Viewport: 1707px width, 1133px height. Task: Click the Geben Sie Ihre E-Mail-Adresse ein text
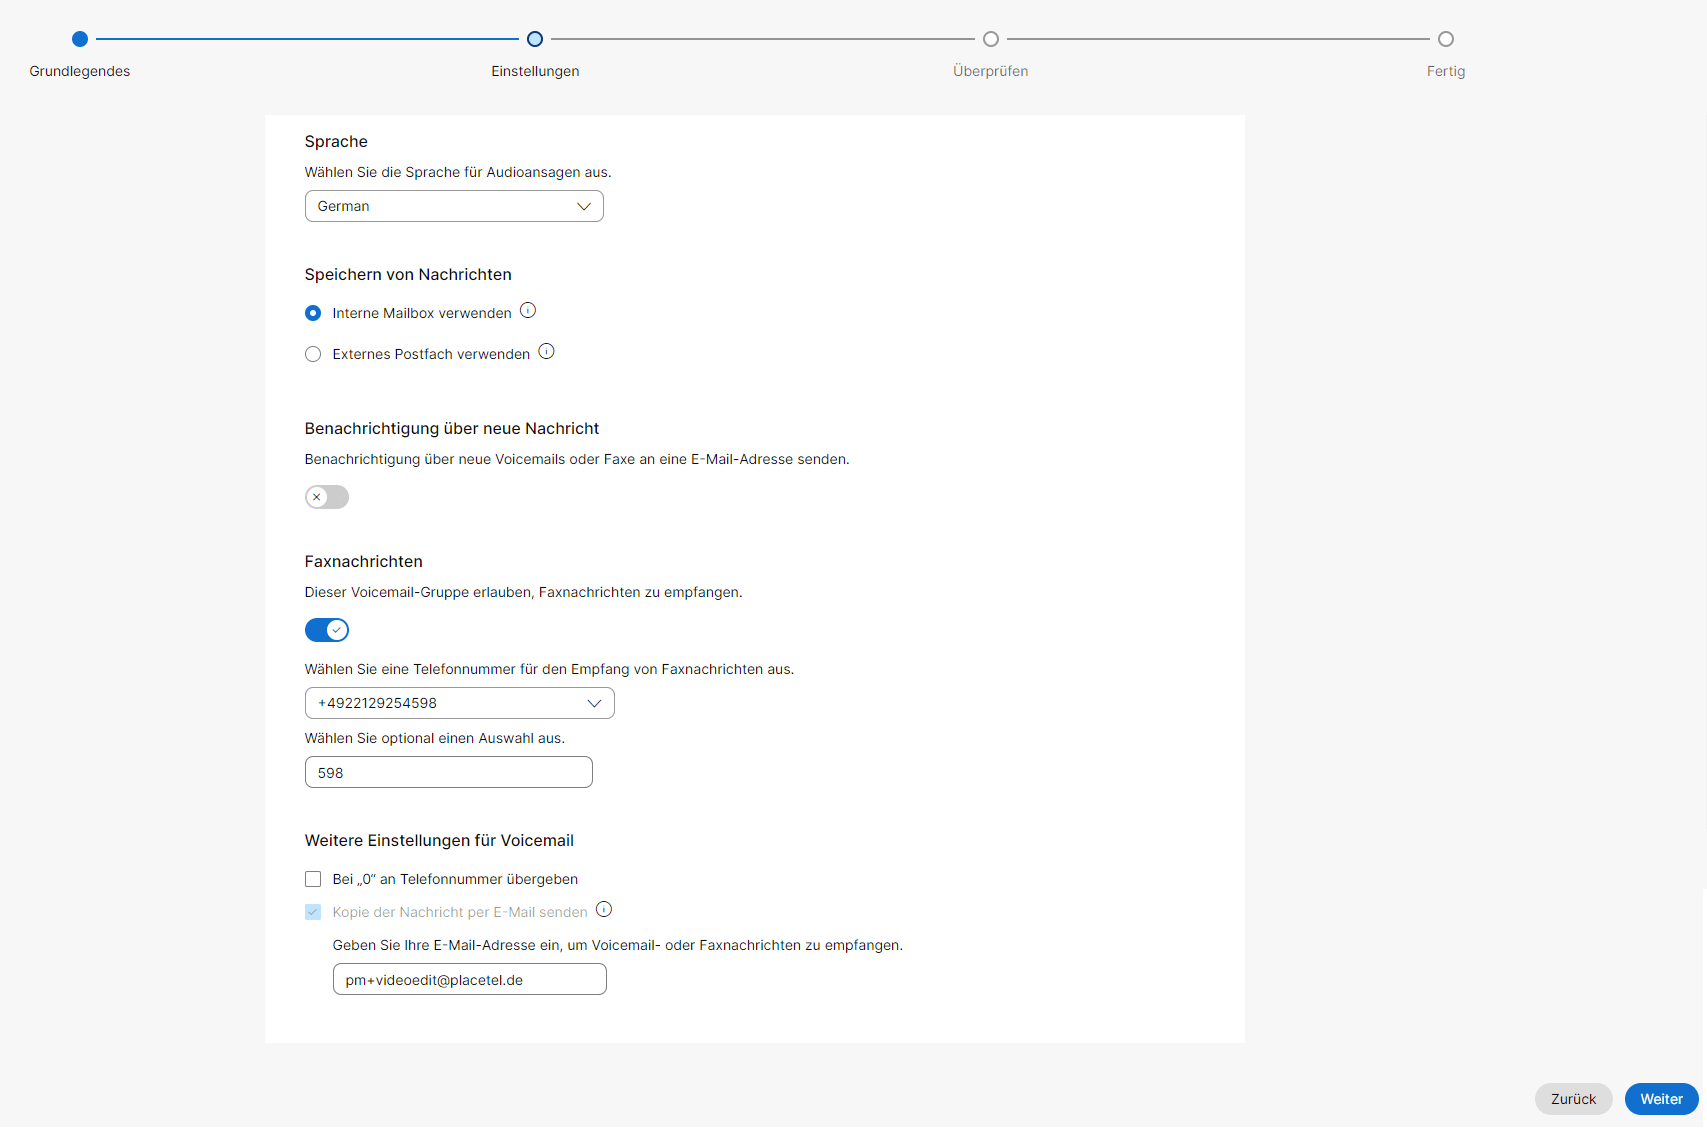pyautogui.click(x=618, y=945)
